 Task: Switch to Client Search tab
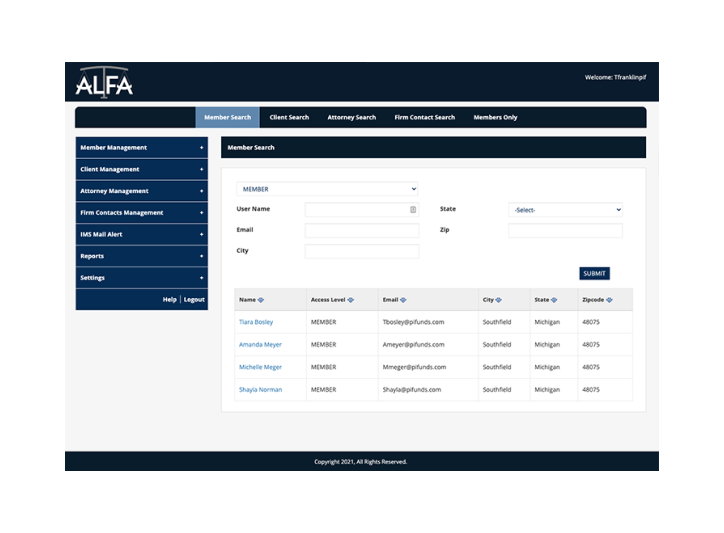click(x=289, y=117)
